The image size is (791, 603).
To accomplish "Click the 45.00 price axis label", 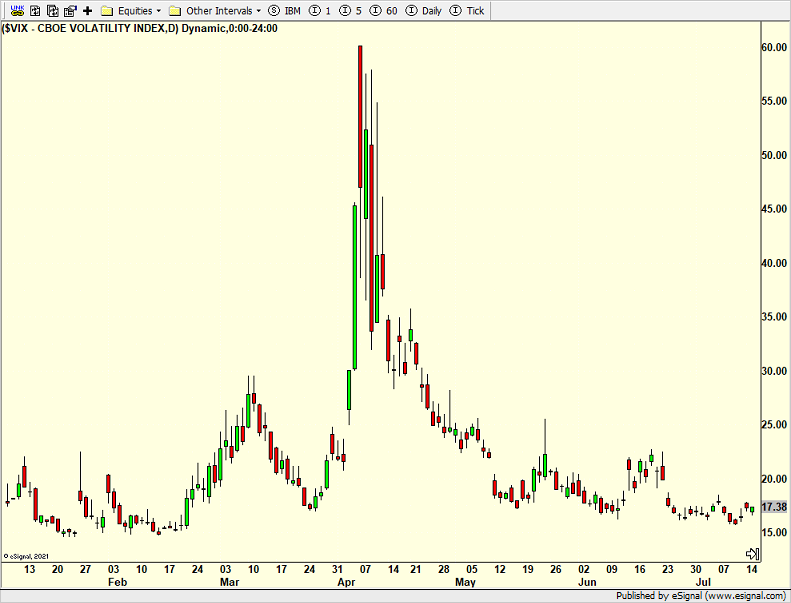I will pyautogui.click(x=774, y=209).
